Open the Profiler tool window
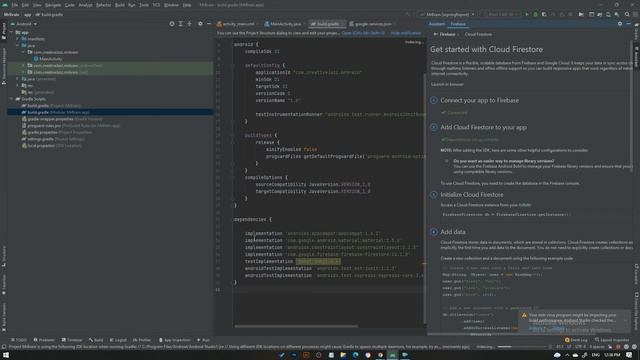 142,340
